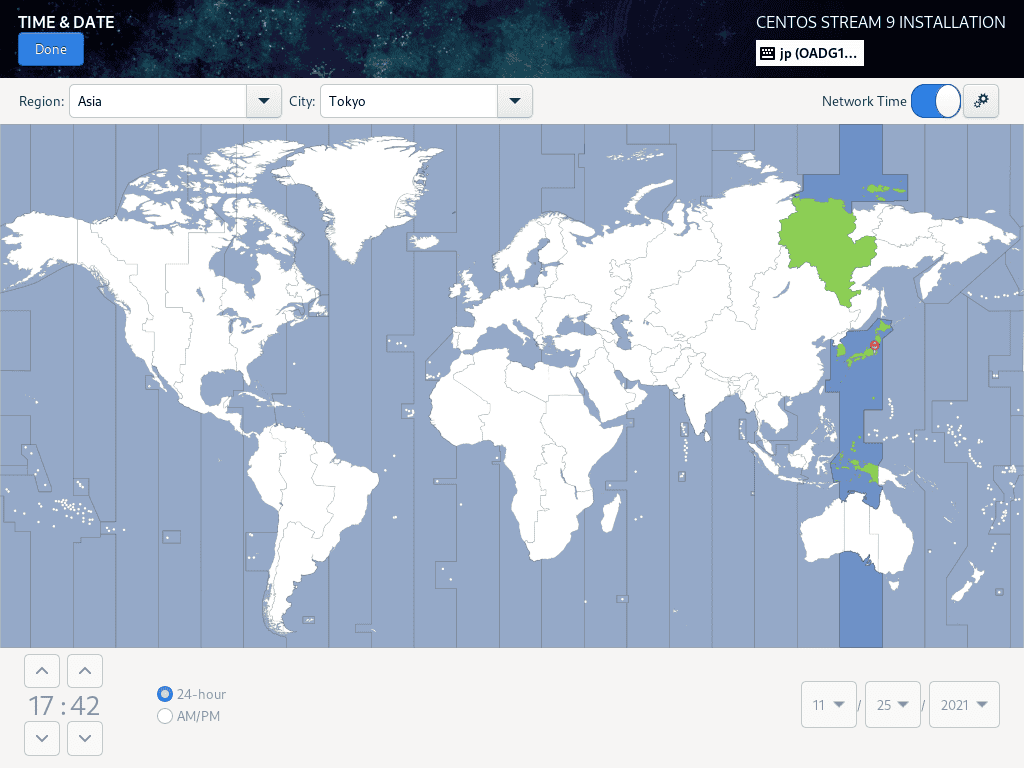Viewport: 1024px width, 768px height.
Task: Increase the hours with up arrow
Action: 42,671
